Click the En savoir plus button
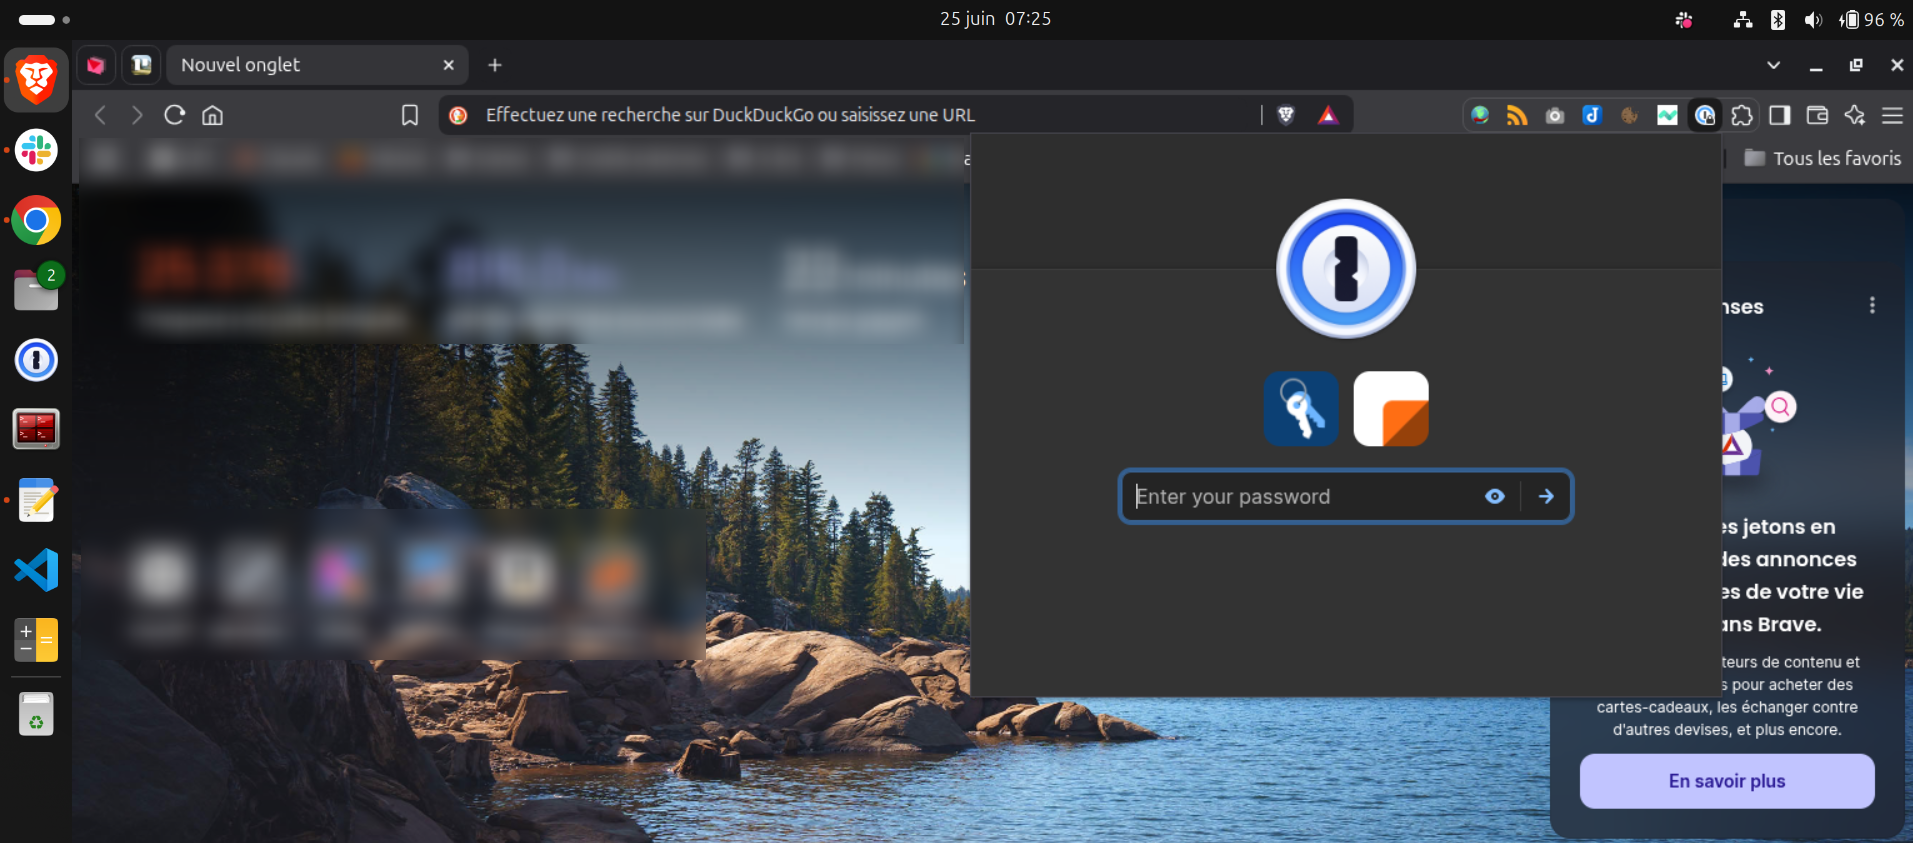The width and height of the screenshot is (1913, 843). [x=1727, y=781]
